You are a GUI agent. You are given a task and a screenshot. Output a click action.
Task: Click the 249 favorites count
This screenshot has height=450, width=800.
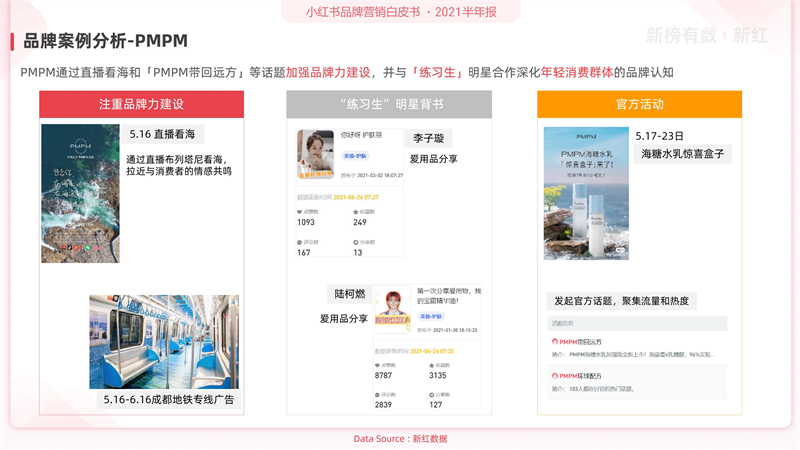pos(360,222)
